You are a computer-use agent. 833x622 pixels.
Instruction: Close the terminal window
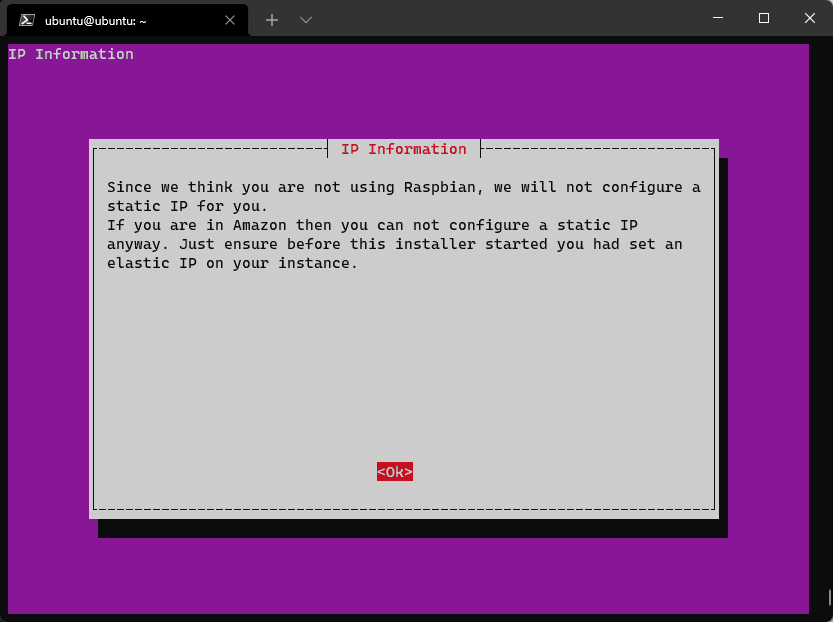pos(810,18)
